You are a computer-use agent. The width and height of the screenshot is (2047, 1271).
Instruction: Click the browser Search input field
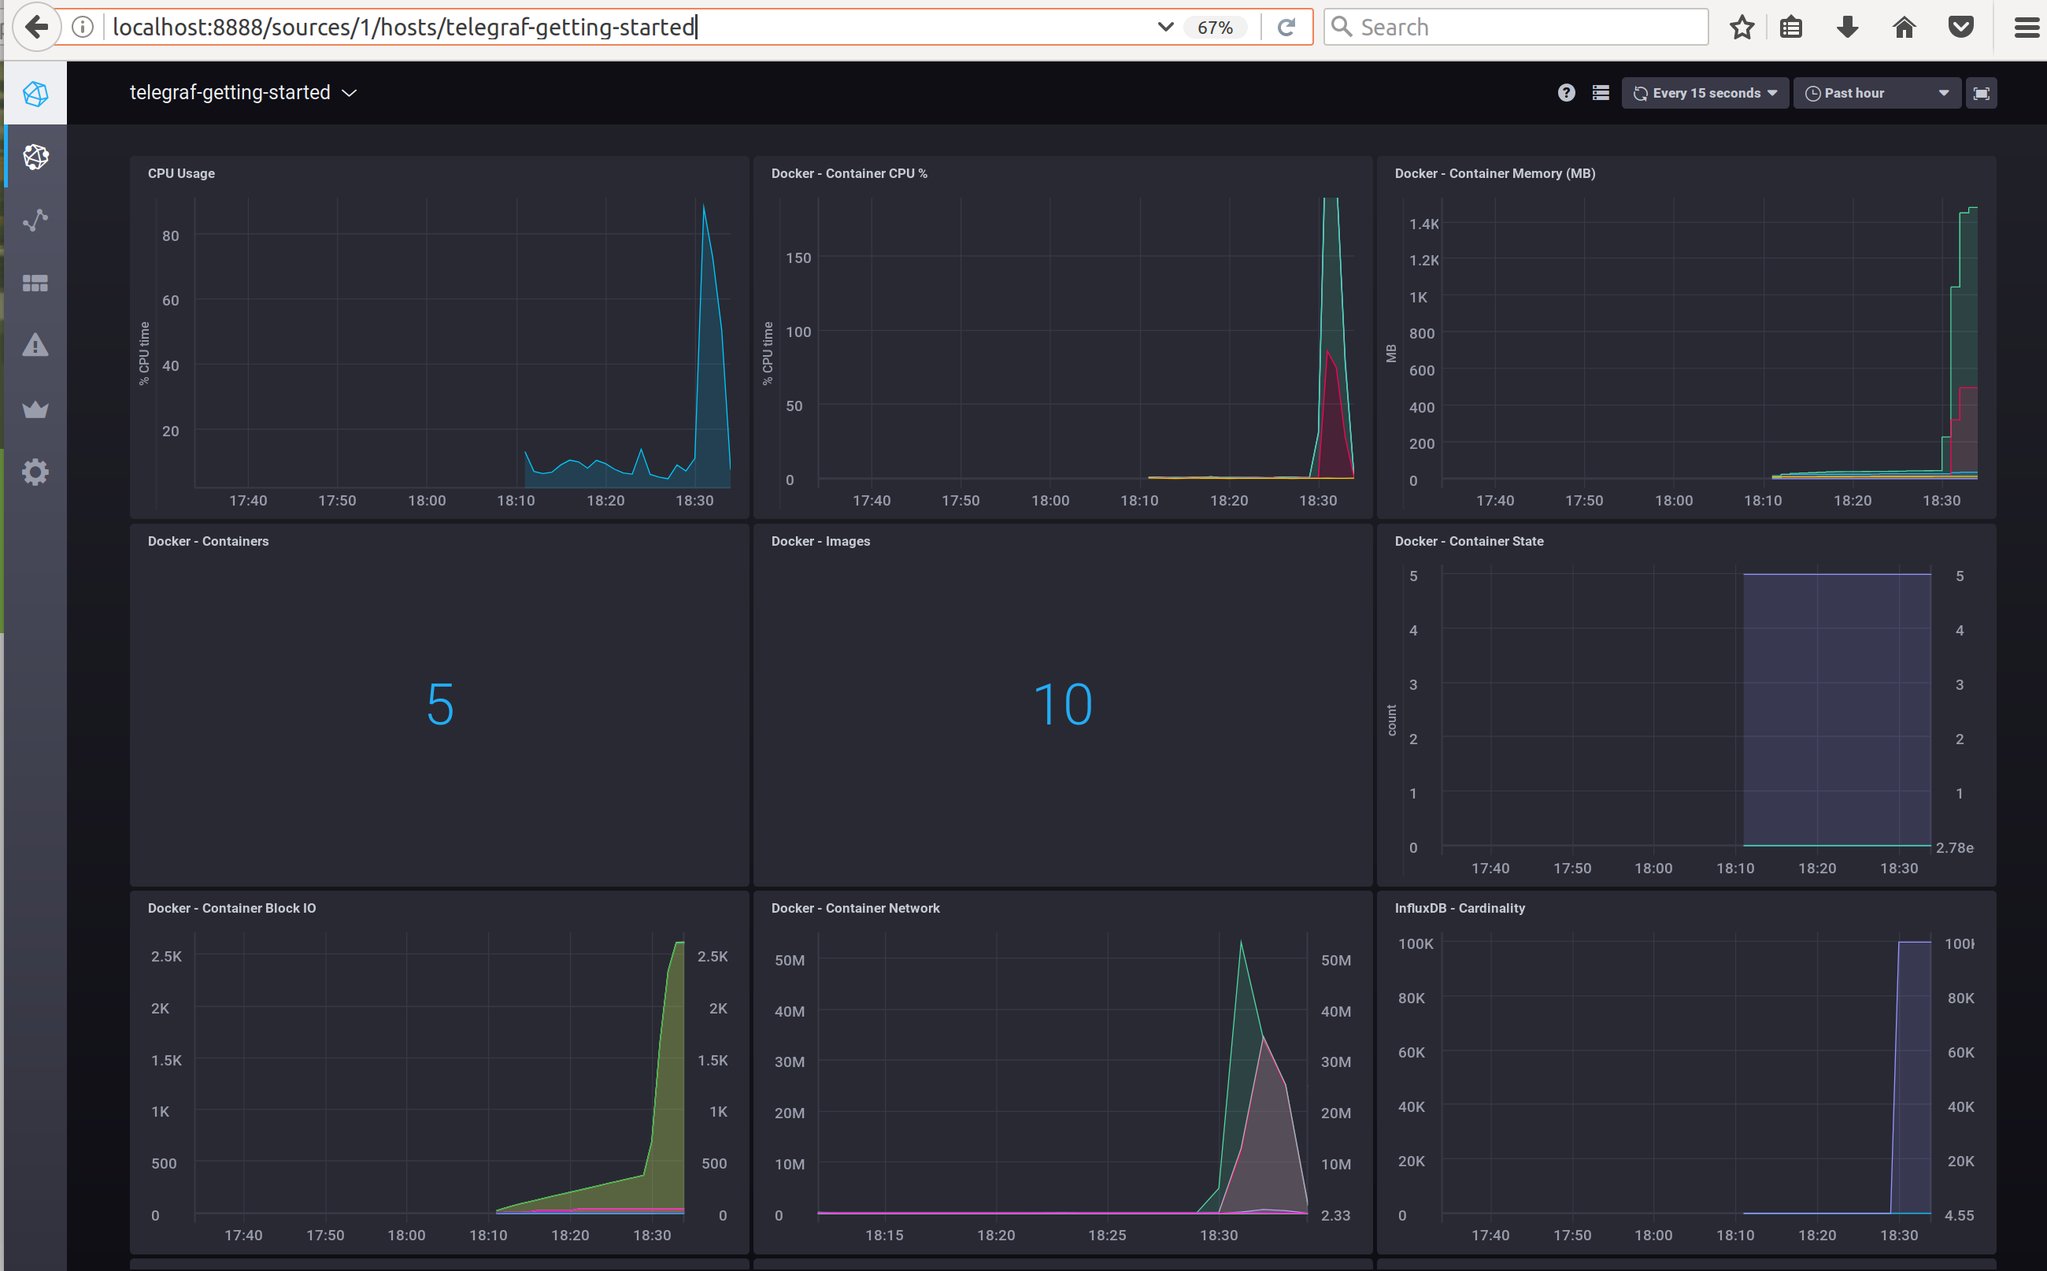click(1516, 27)
